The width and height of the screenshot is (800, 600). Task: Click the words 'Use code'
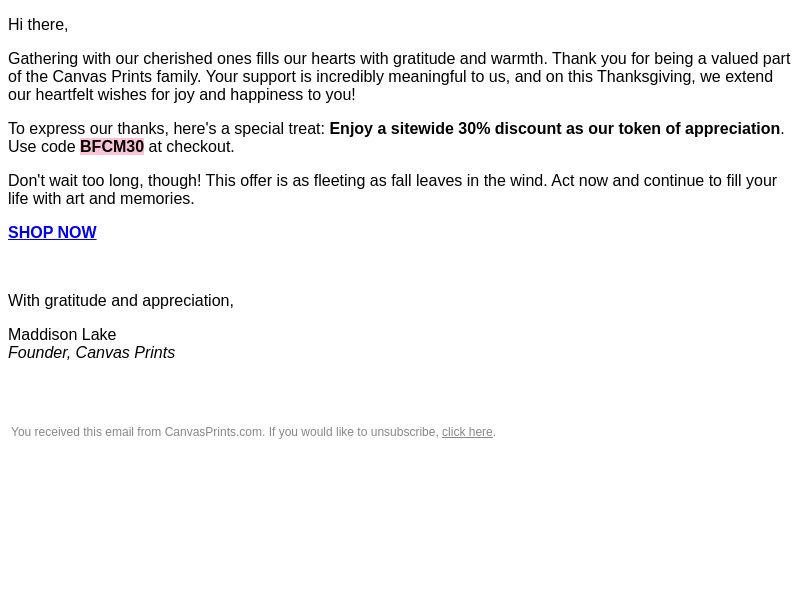(42, 146)
